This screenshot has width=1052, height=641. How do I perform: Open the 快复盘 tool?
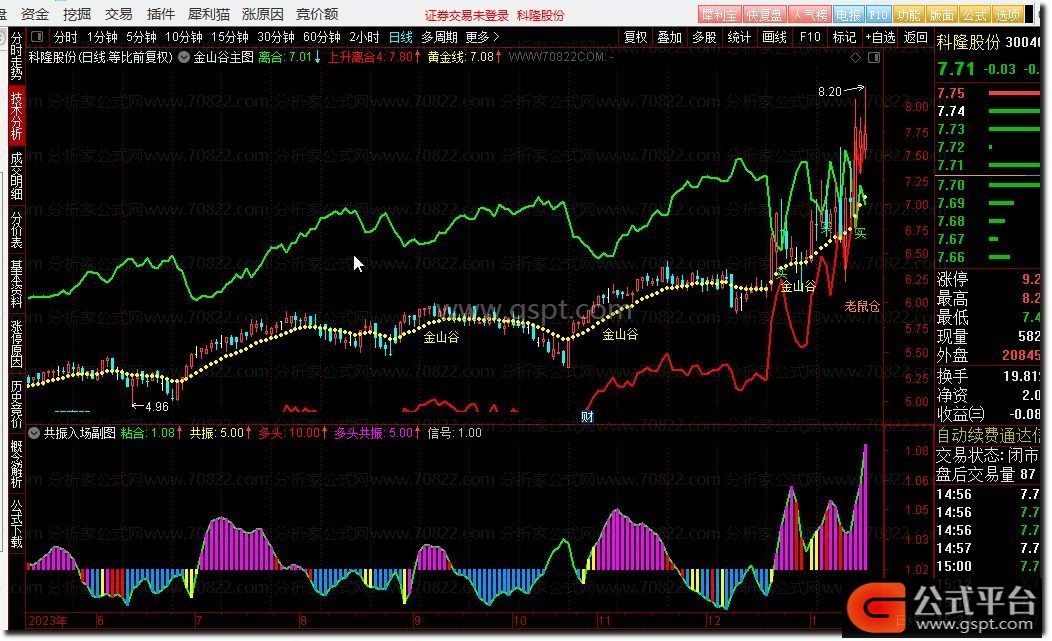click(x=764, y=14)
